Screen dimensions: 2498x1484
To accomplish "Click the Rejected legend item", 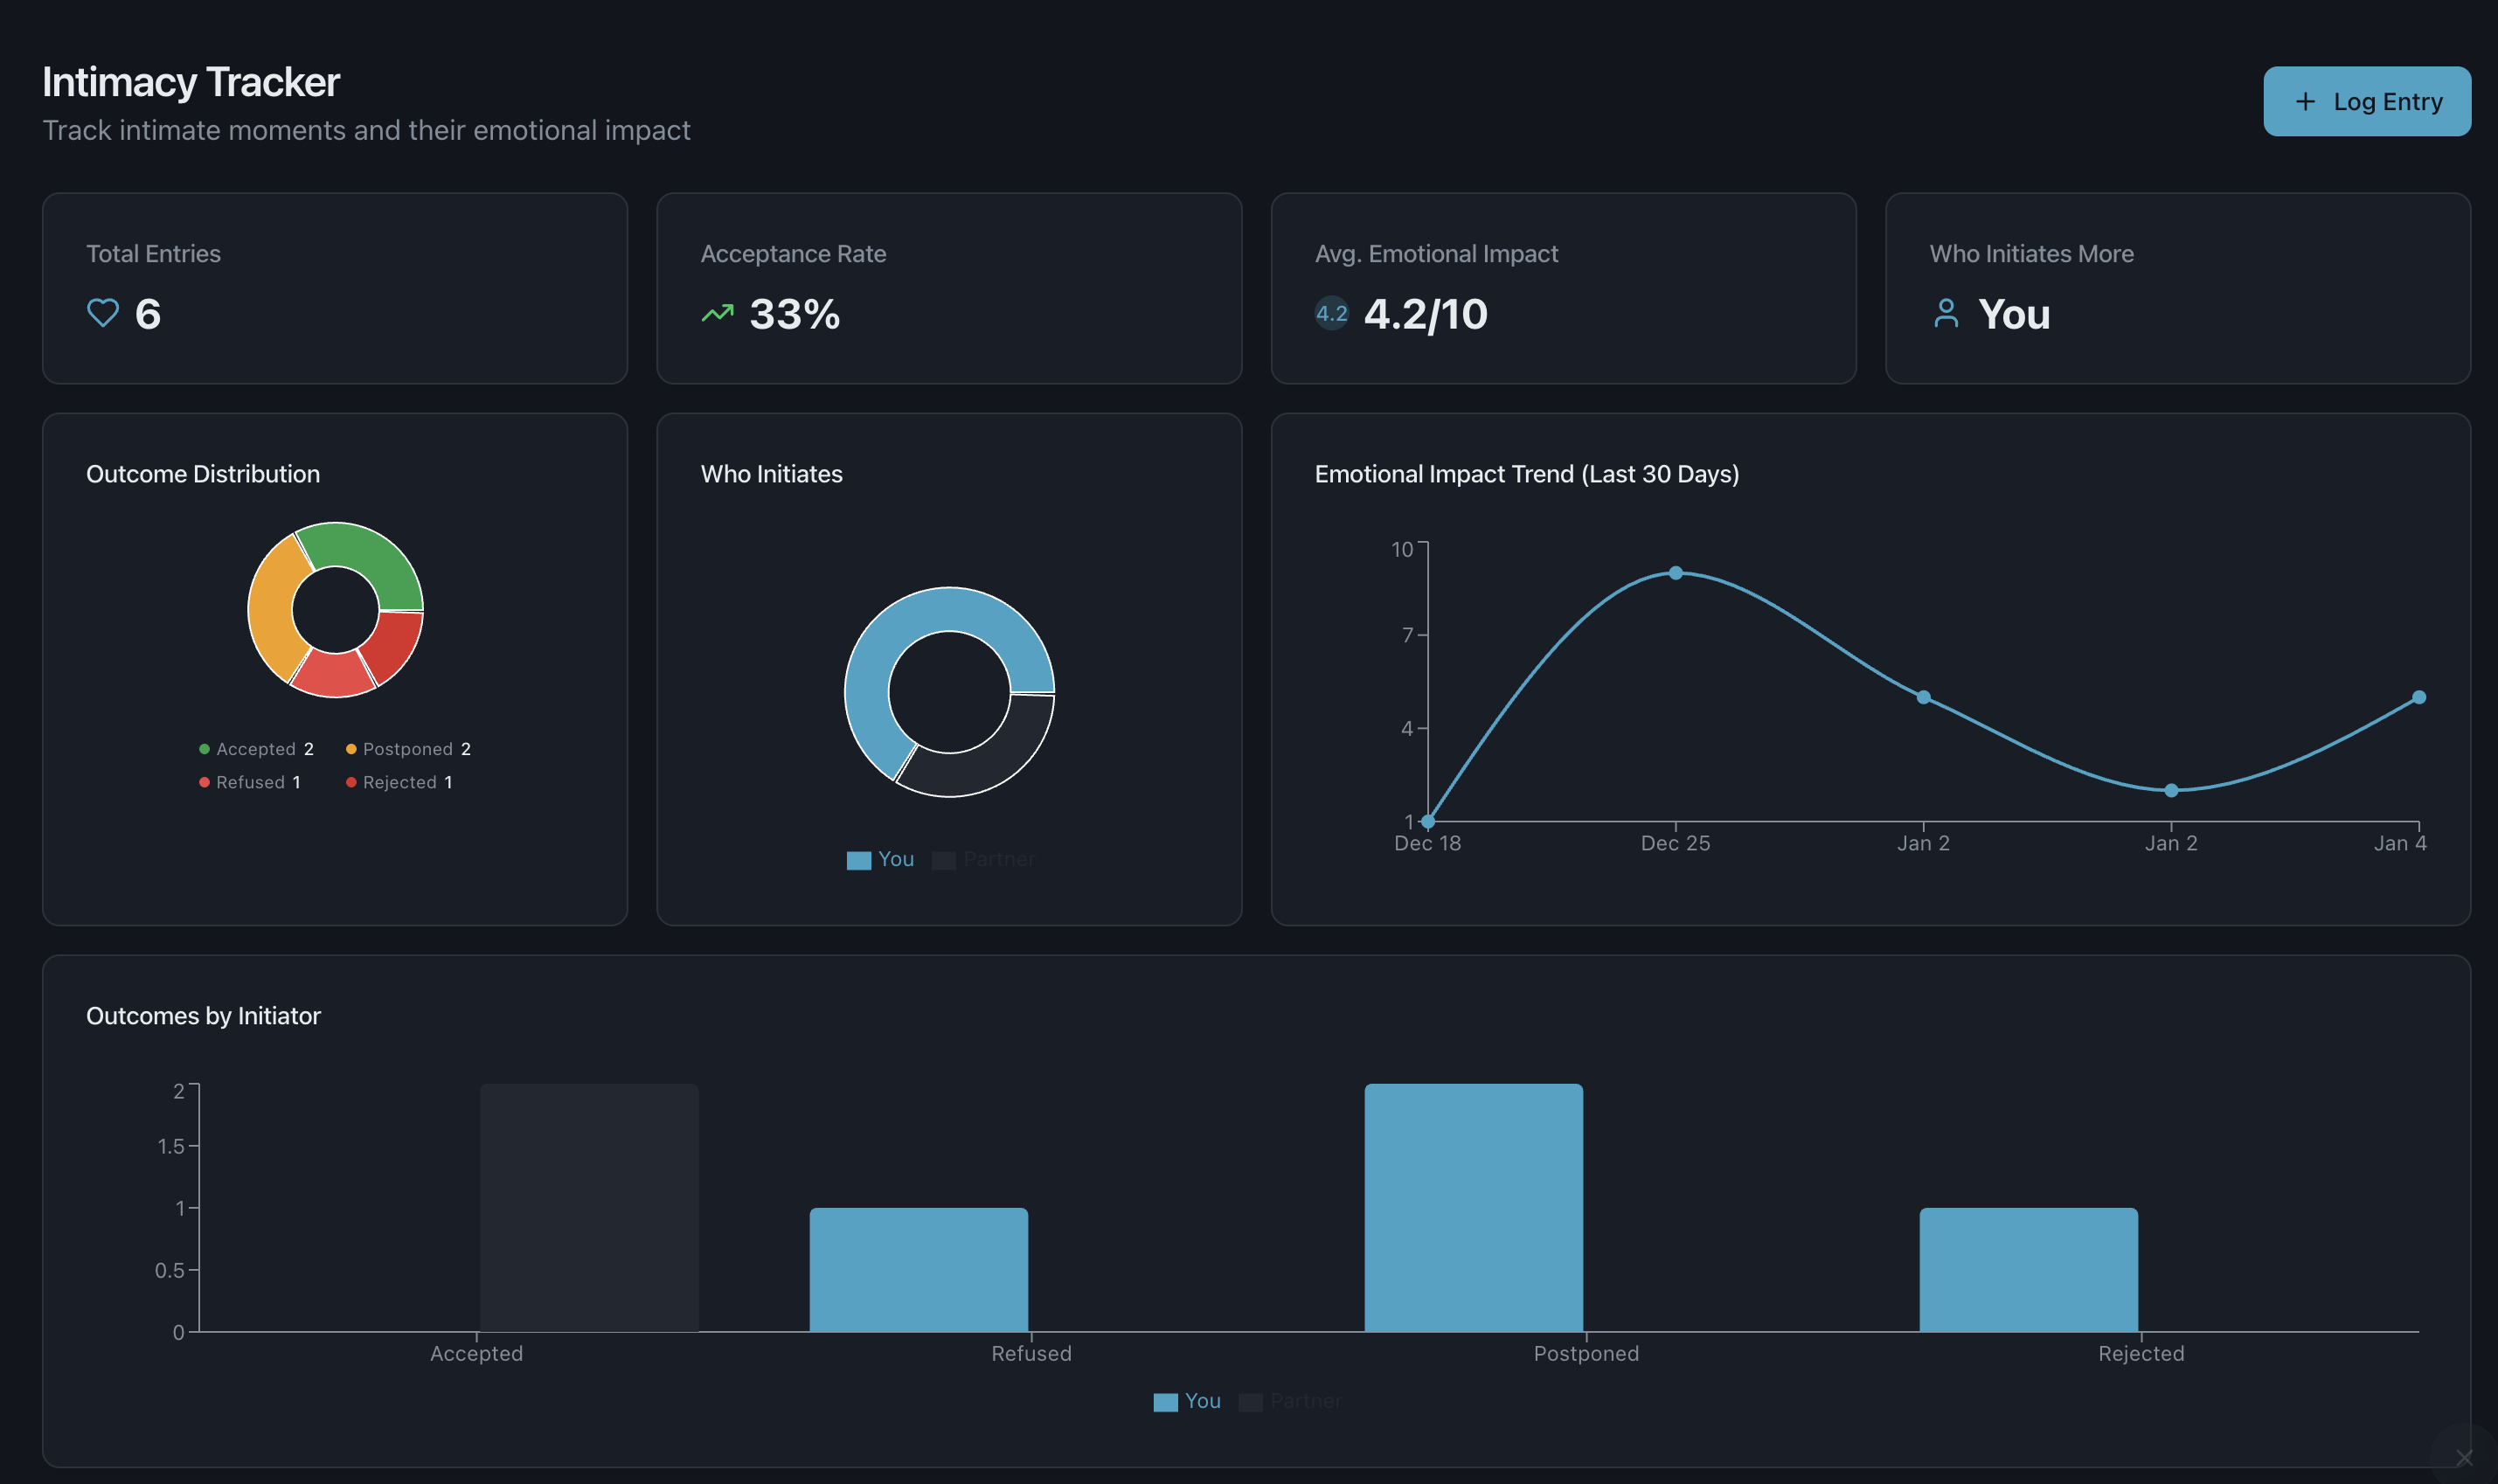I will pos(399,782).
